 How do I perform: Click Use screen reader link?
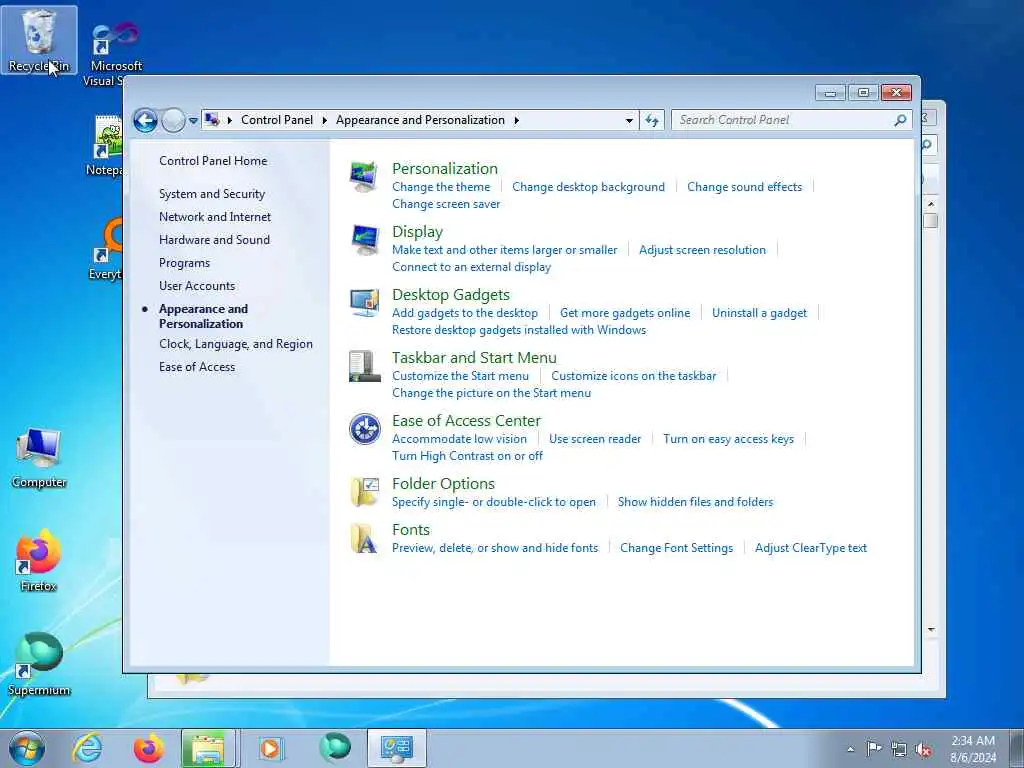click(595, 439)
